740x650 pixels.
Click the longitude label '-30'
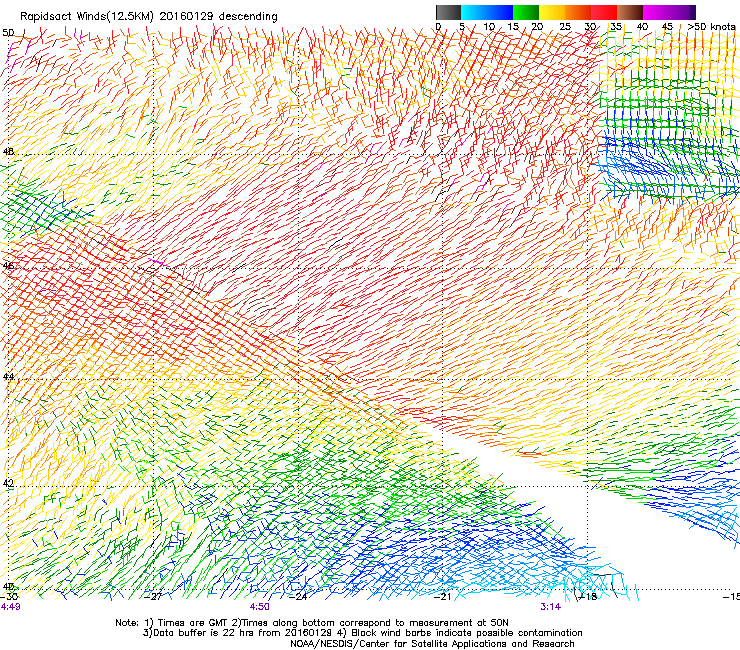point(9,597)
